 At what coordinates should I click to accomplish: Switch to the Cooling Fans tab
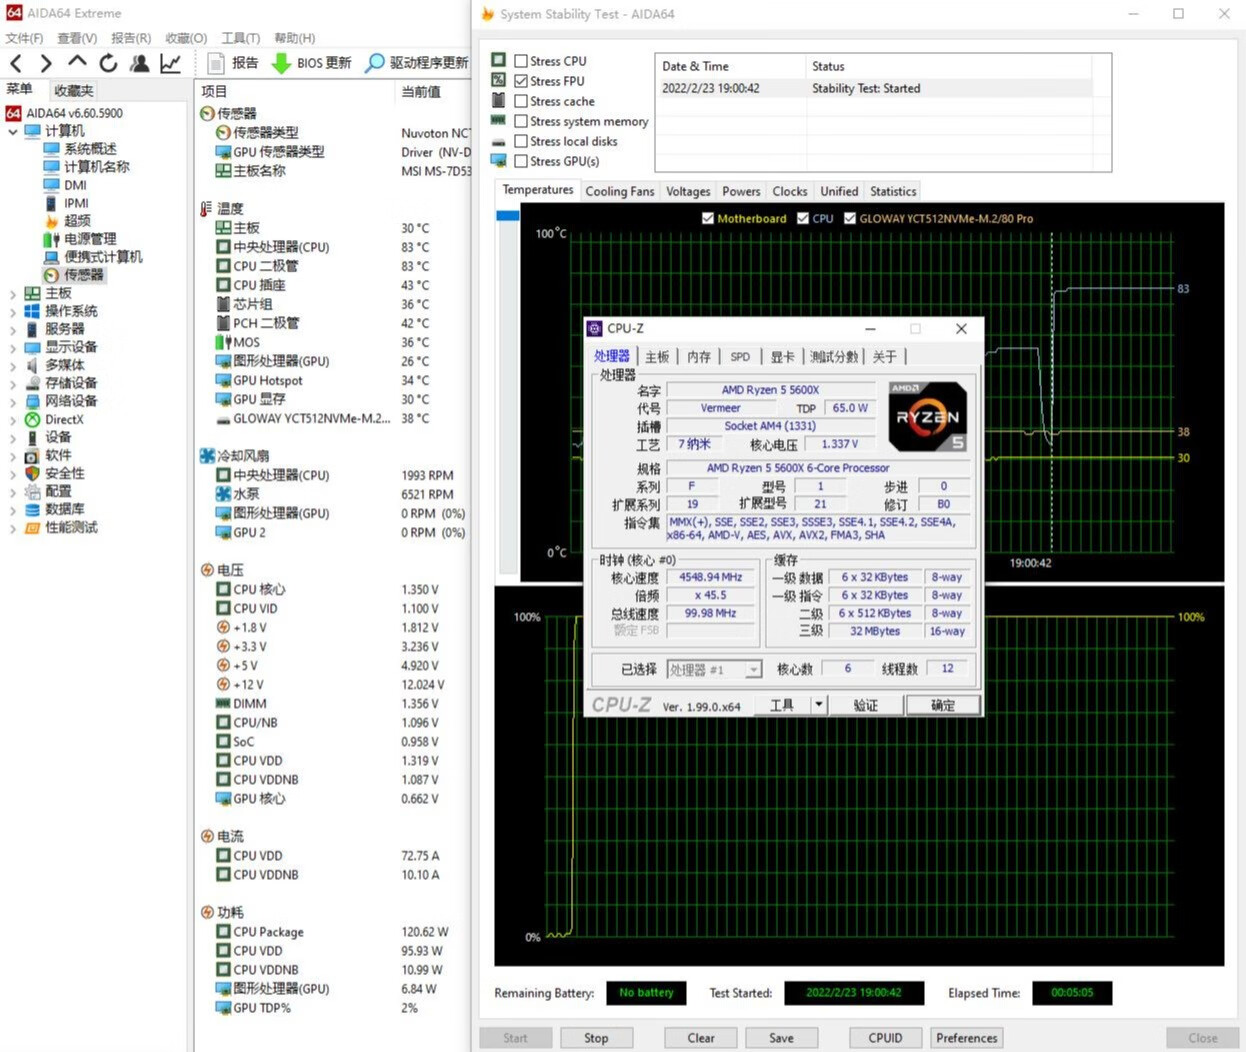click(619, 191)
